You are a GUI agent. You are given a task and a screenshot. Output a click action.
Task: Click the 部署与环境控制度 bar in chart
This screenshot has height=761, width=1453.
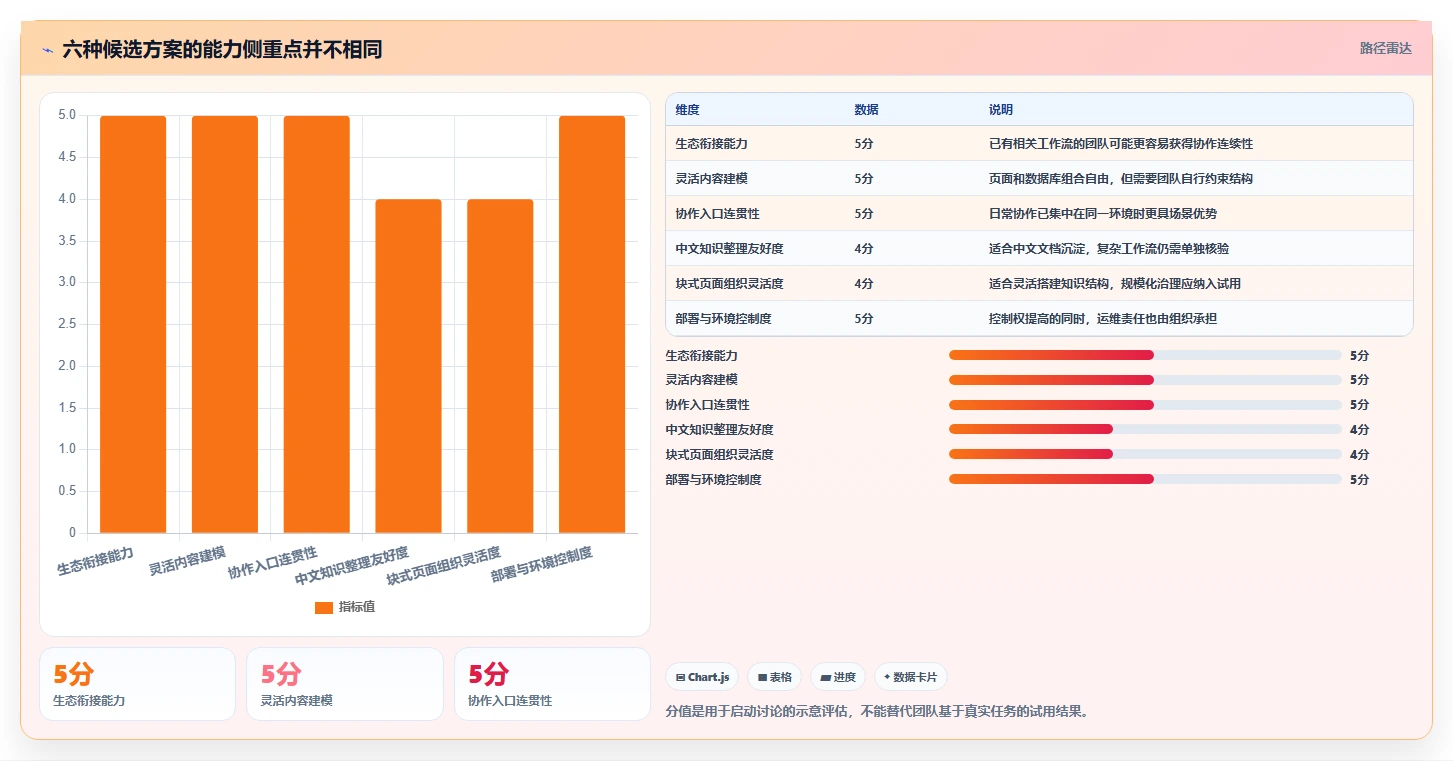[592, 324]
